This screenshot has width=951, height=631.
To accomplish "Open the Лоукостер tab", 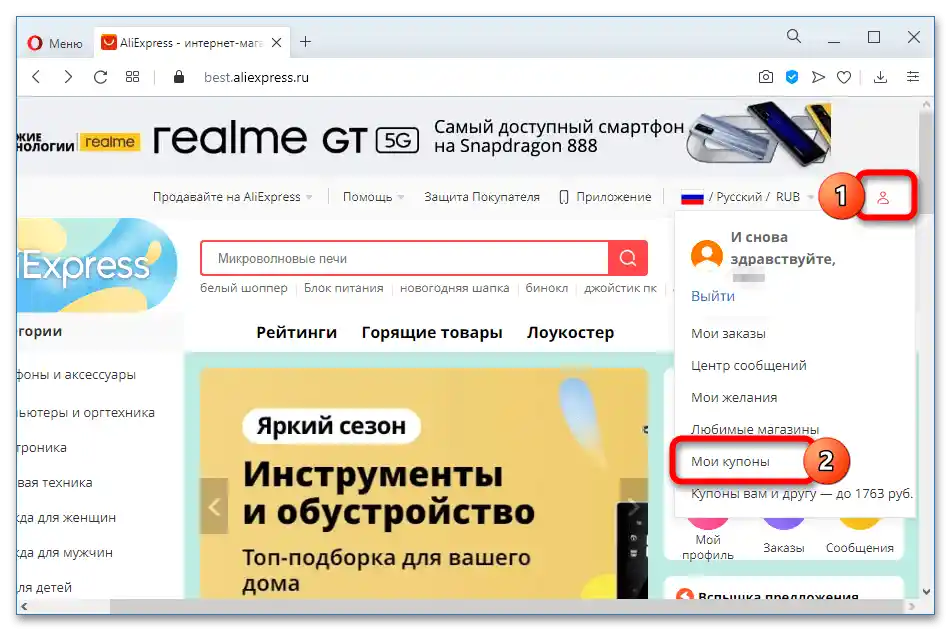I will click(x=570, y=332).
